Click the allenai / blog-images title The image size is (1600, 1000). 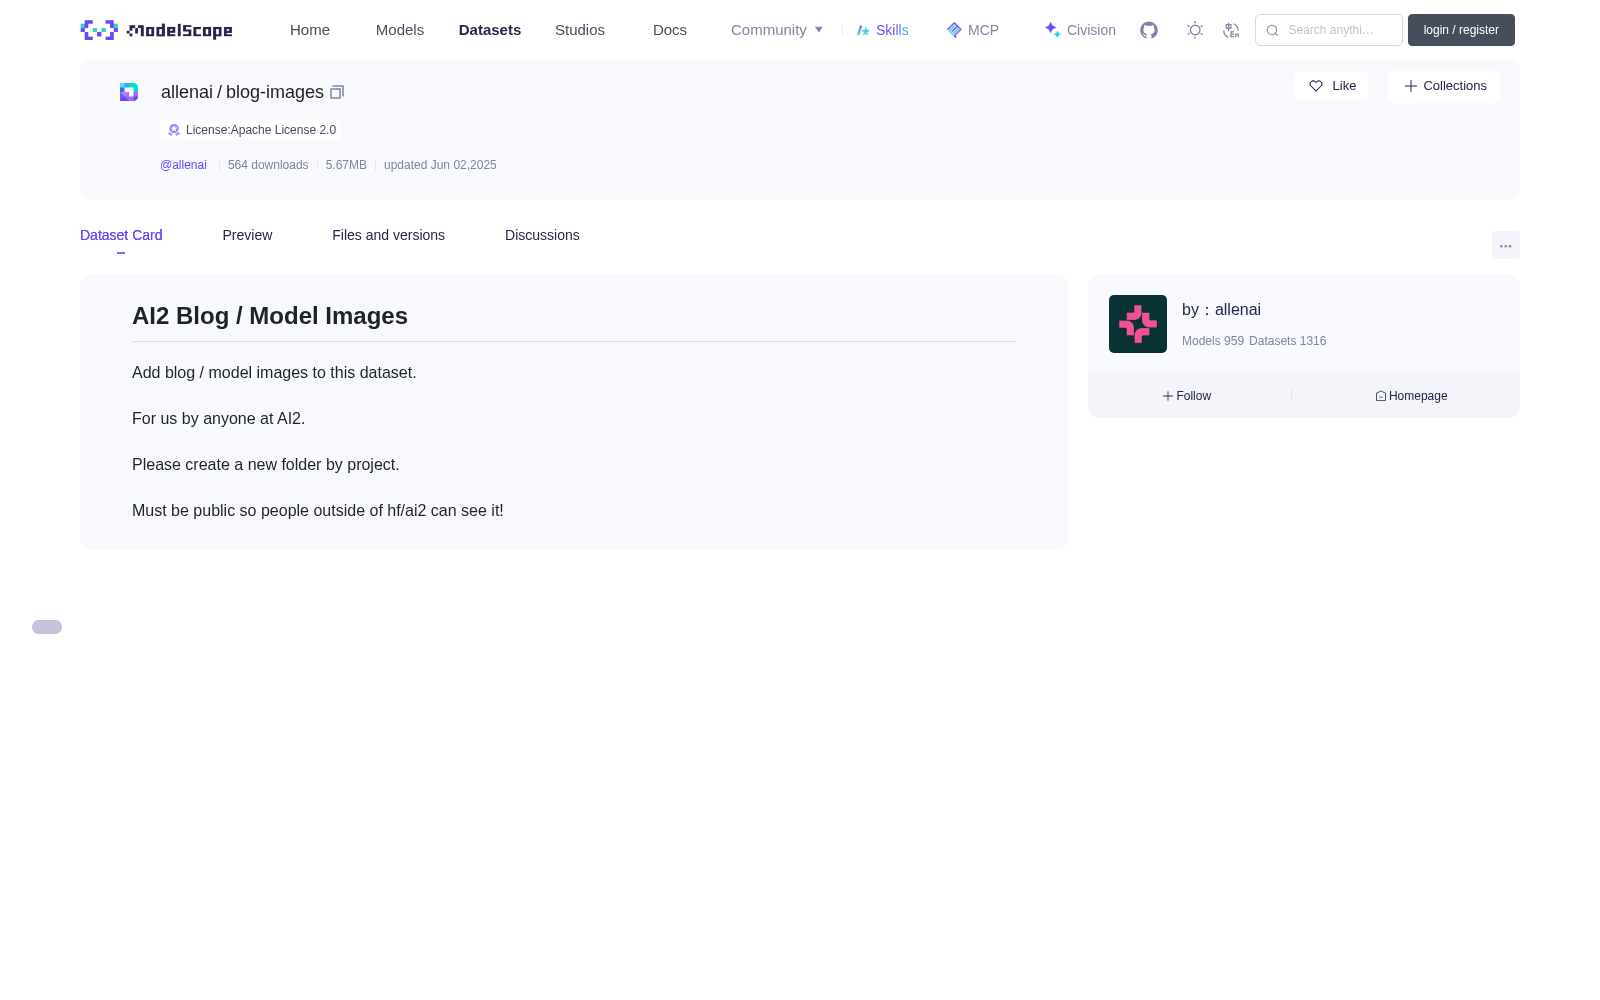click(242, 92)
